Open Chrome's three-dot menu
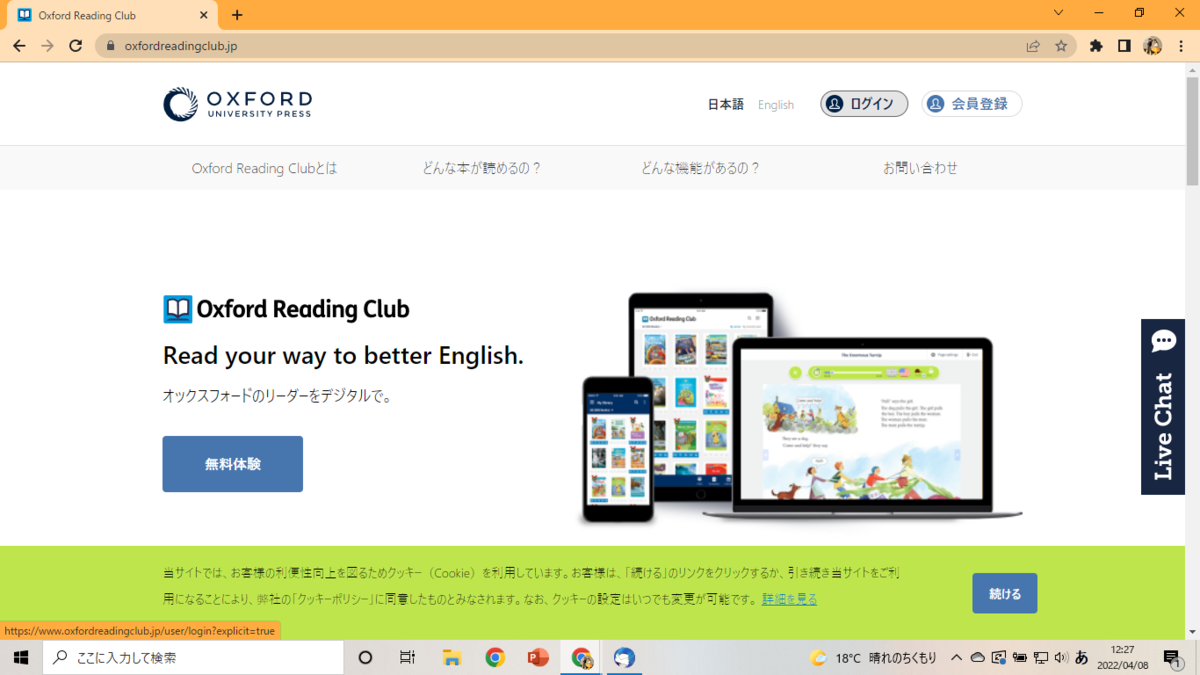1200x675 pixels. [x=1181, y=46]
